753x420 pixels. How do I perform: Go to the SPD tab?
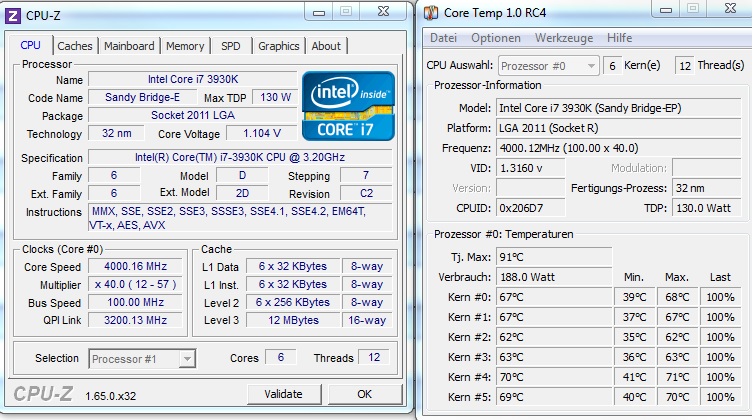tap(231, 46)
